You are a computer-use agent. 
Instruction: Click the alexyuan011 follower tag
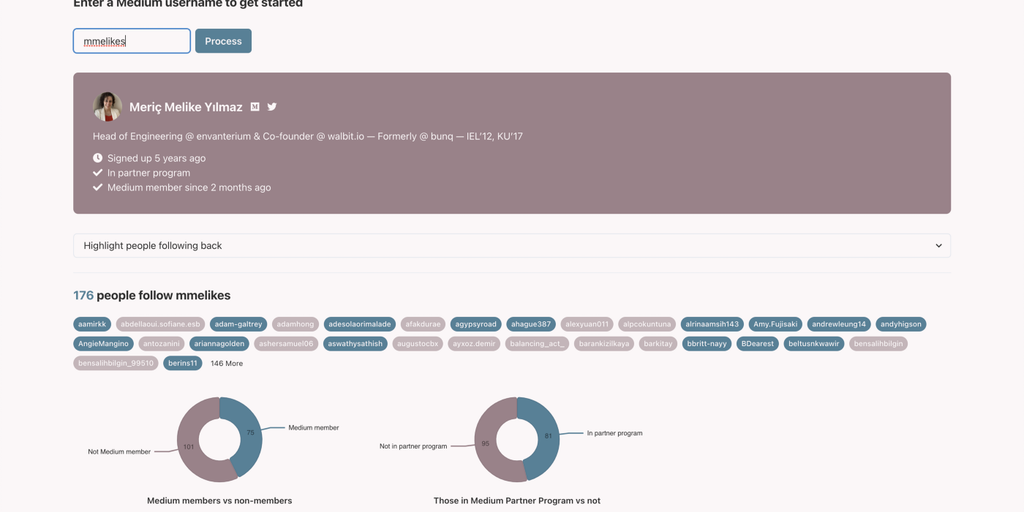tap(587, 324)
